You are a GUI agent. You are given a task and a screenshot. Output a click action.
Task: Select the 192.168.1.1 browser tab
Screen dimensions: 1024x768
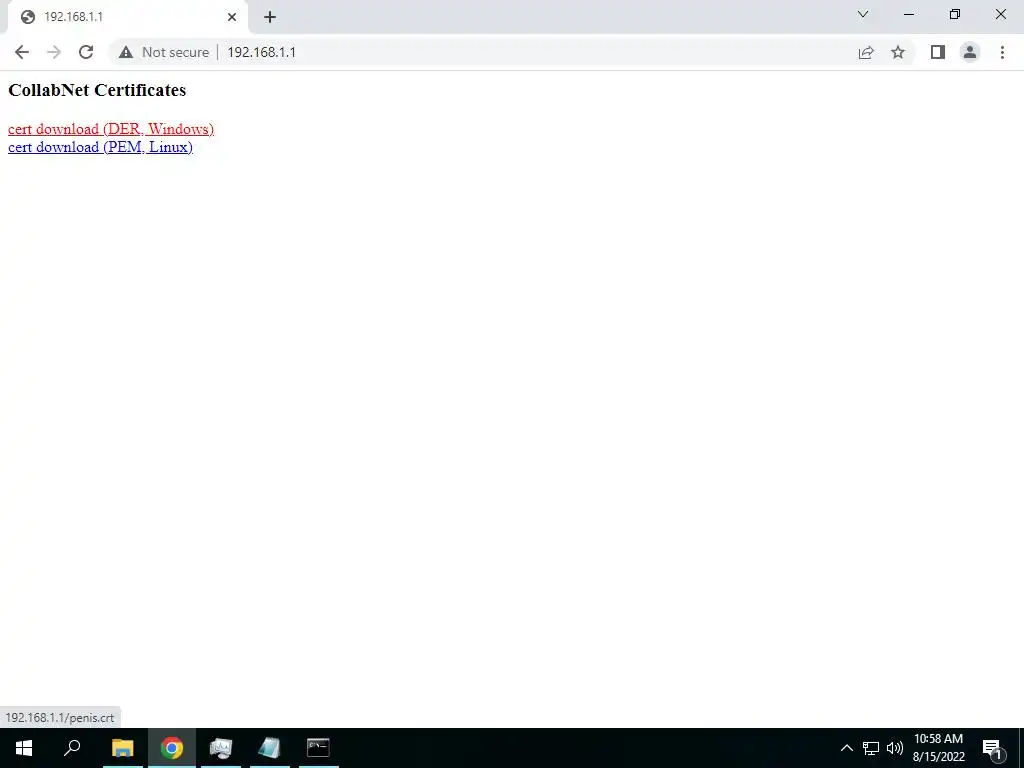128,17
